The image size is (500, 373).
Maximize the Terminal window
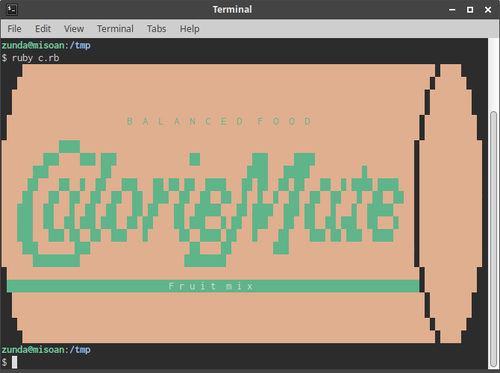tap(470, 10)
